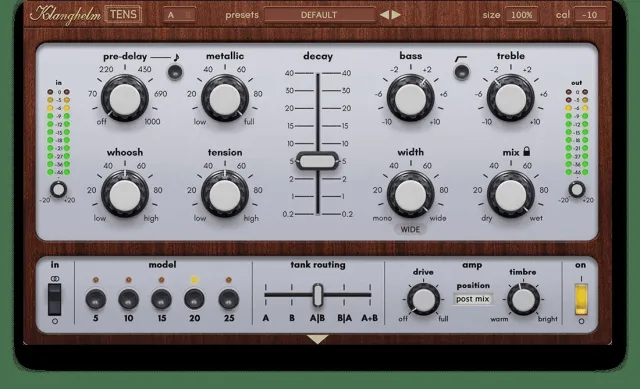
Task: Toggle the pre-delay tempo sync note button
Action: pyautogui.click(x=176, y=72)
